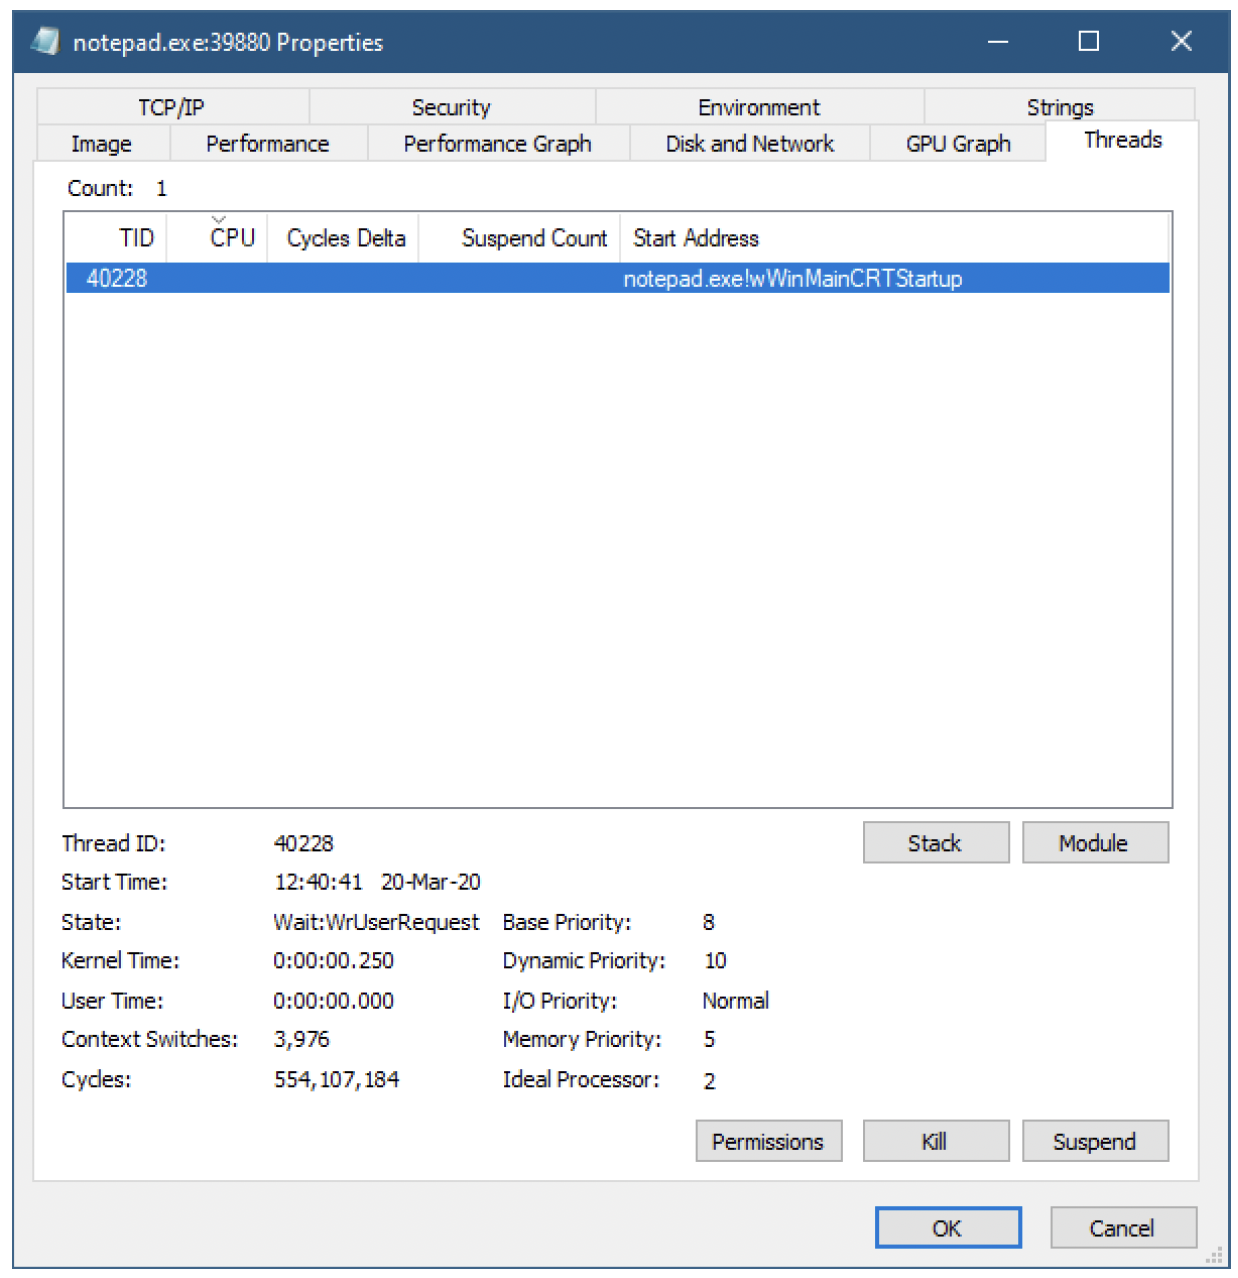Viewport: 1238px width, 1278px height.
Task: Sort threads by TID column header
Action: 116,238
